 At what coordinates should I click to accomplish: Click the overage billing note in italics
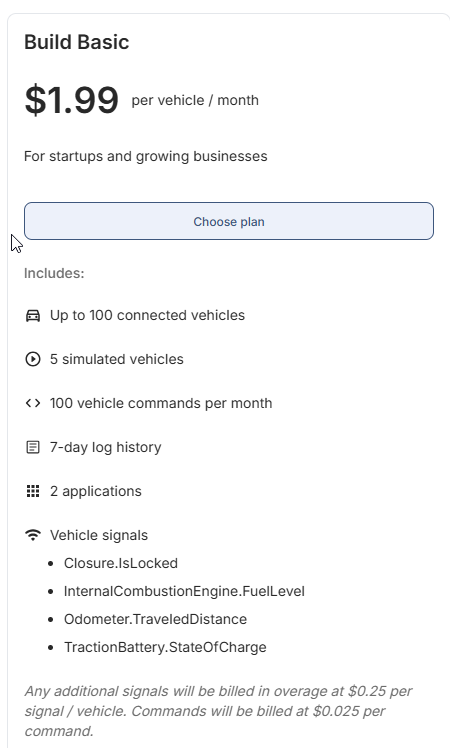coord(219,711)
